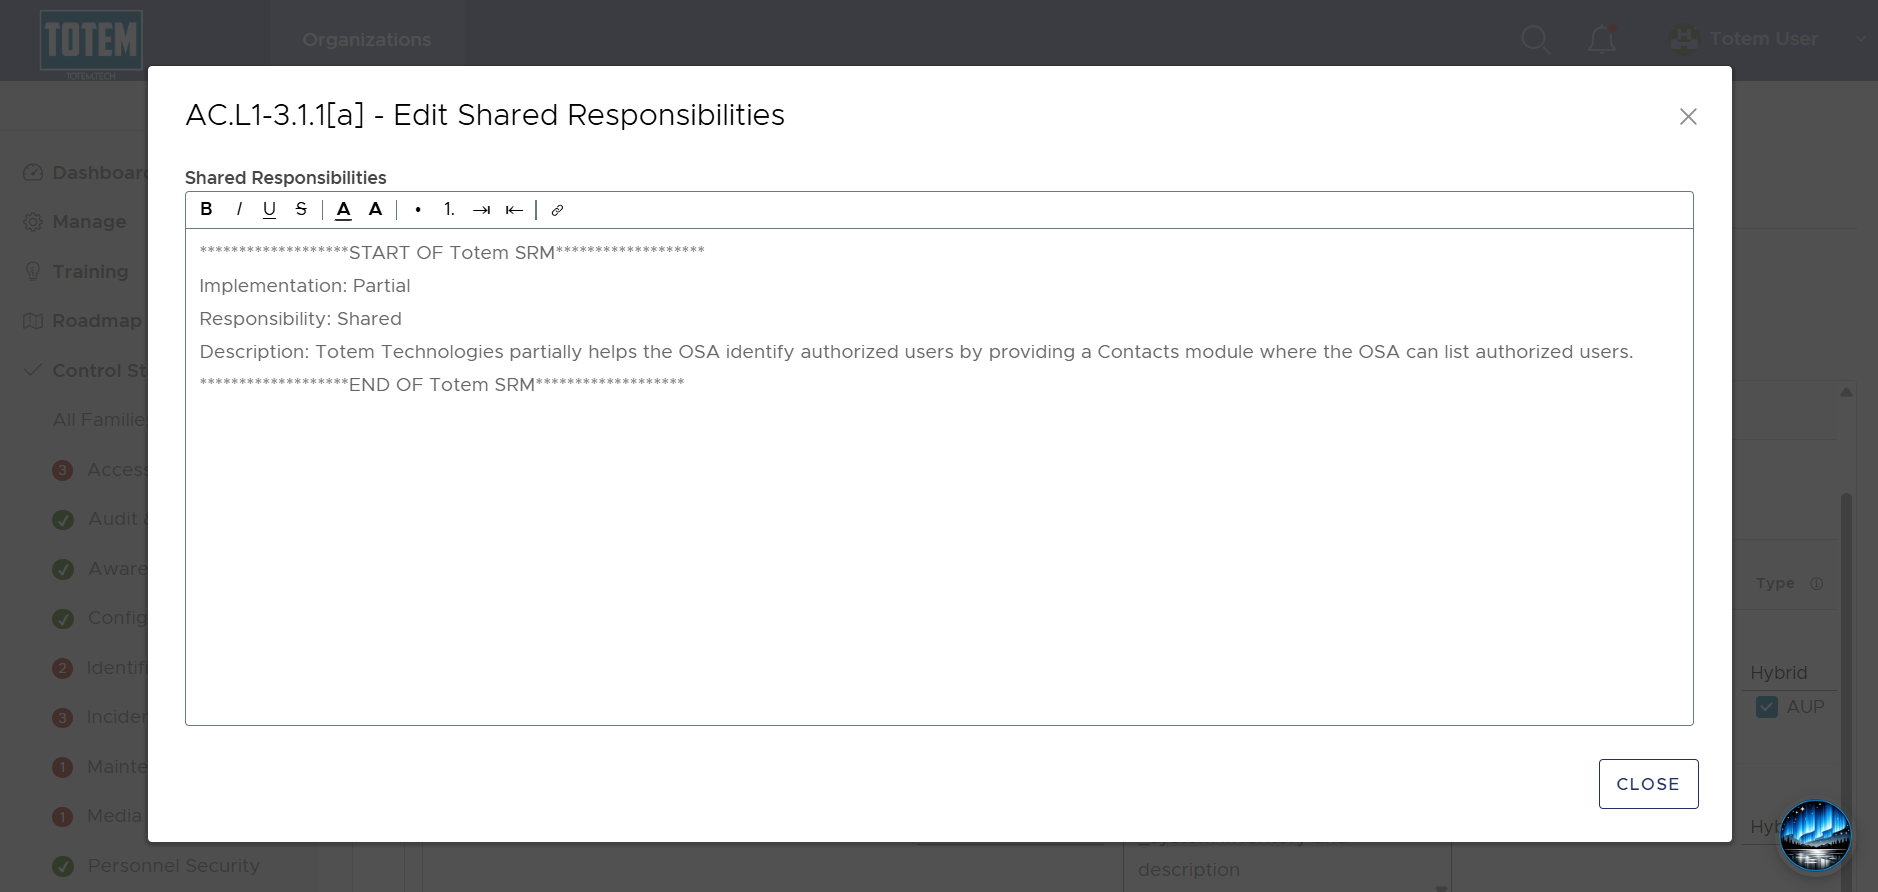Select the Awareness family in sidebar

coord(100,569)
